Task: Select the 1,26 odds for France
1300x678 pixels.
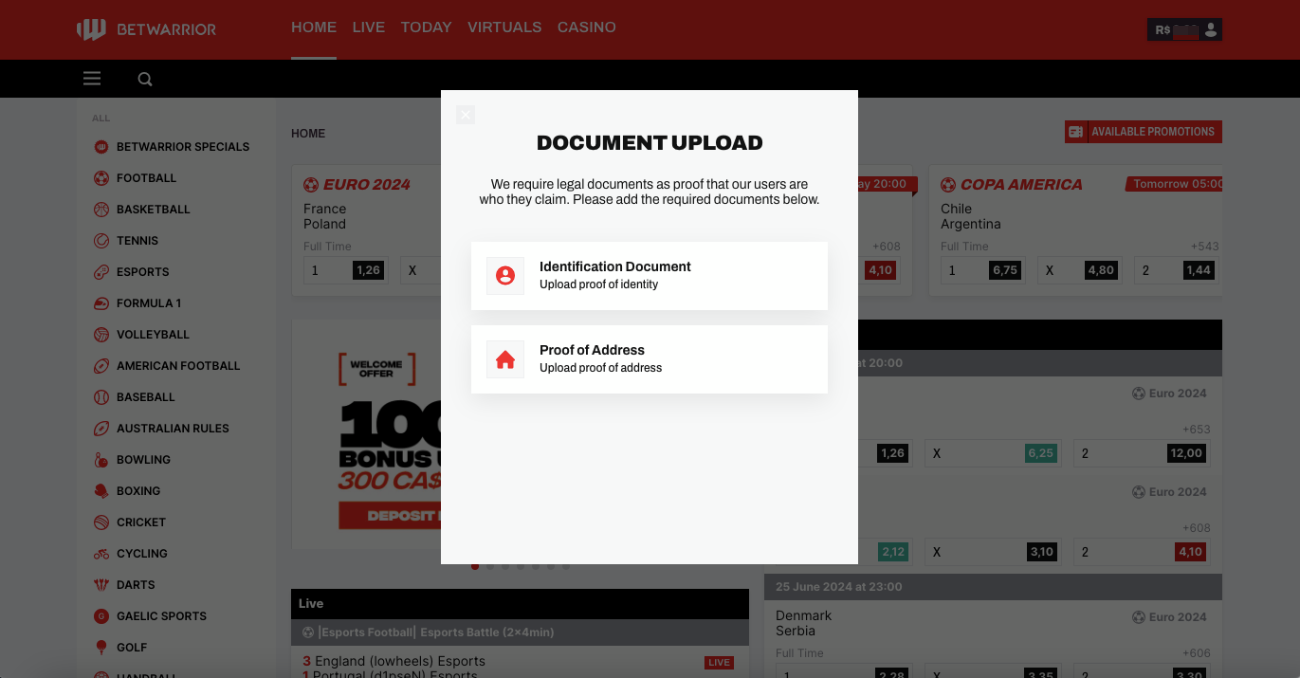Action: tap(368, 270)
